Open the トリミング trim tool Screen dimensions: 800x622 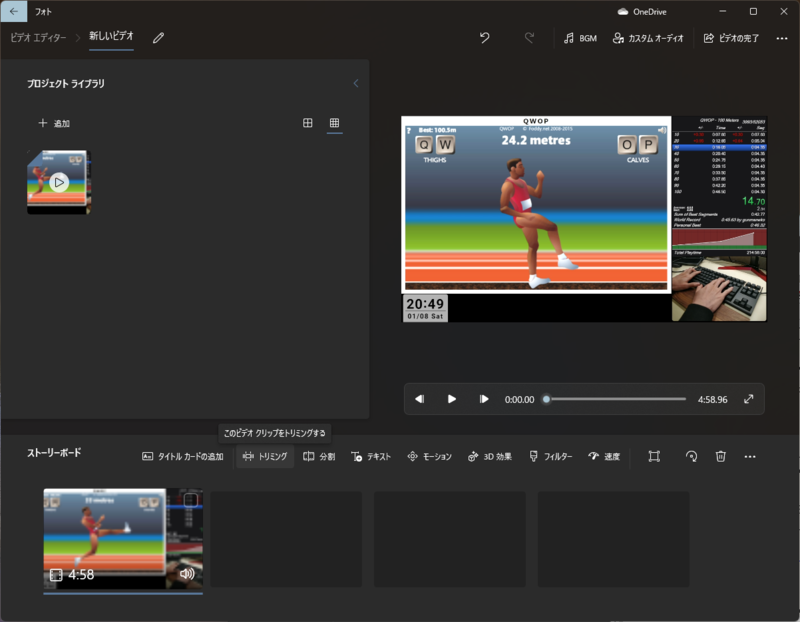click(x=265, y=456)
